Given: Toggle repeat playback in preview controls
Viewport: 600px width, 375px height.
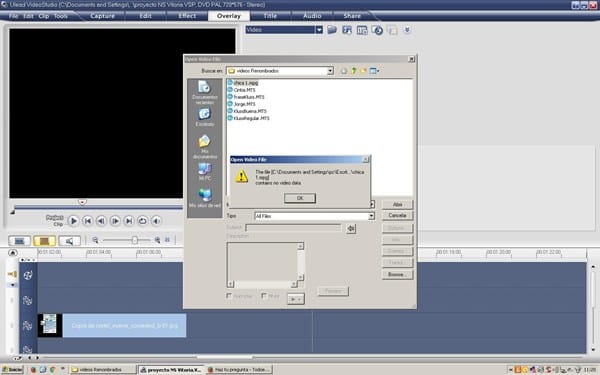Looking at the screenshot, I should click(x=142, y=221).
